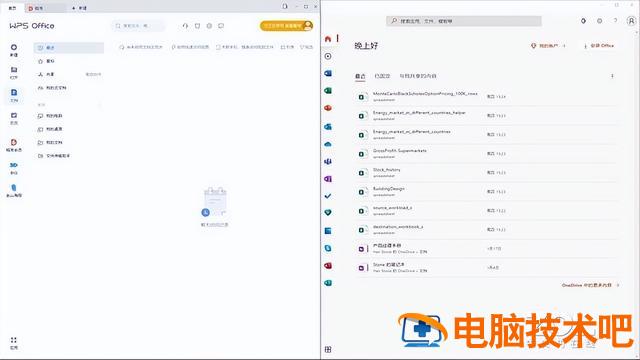Click the orange WPS login/membership button
Viewport: 640px width, 360px height.
point(287,26)
